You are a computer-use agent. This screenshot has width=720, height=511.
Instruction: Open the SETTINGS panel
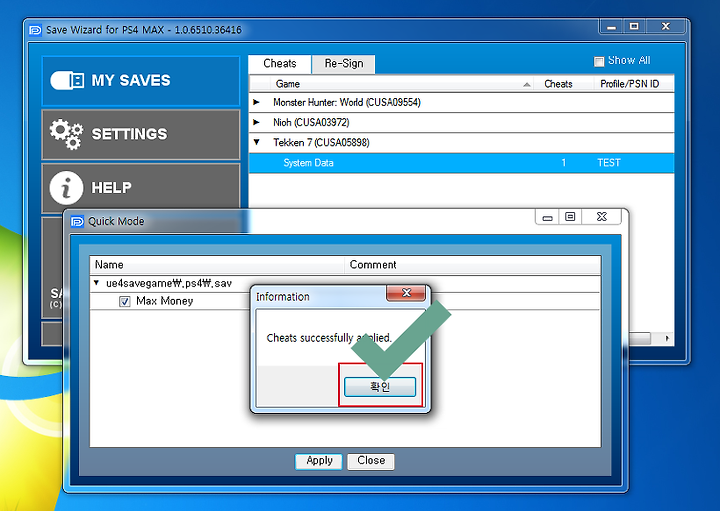click(x=141, y=134)
